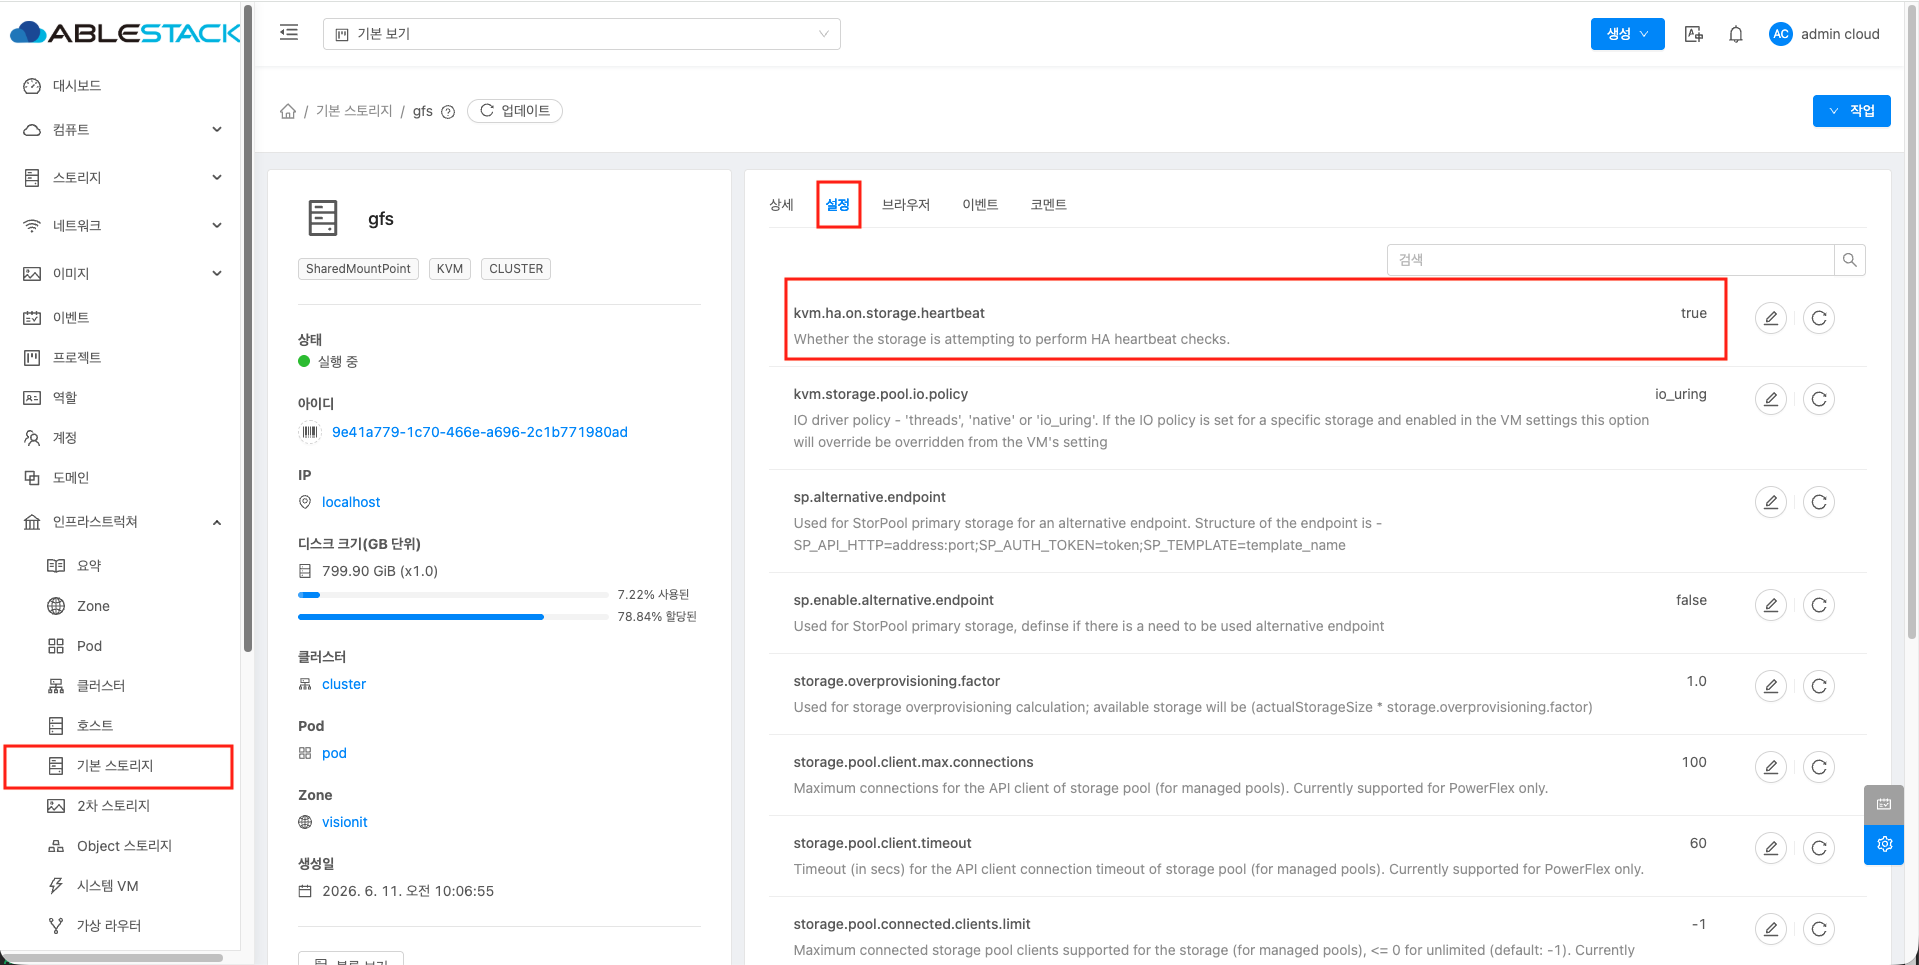Reset kvm.ha.on.storage.heartbeat to default
Image resolution: width=1919 pixels, height=965 pixels.
click(1819, 318)
